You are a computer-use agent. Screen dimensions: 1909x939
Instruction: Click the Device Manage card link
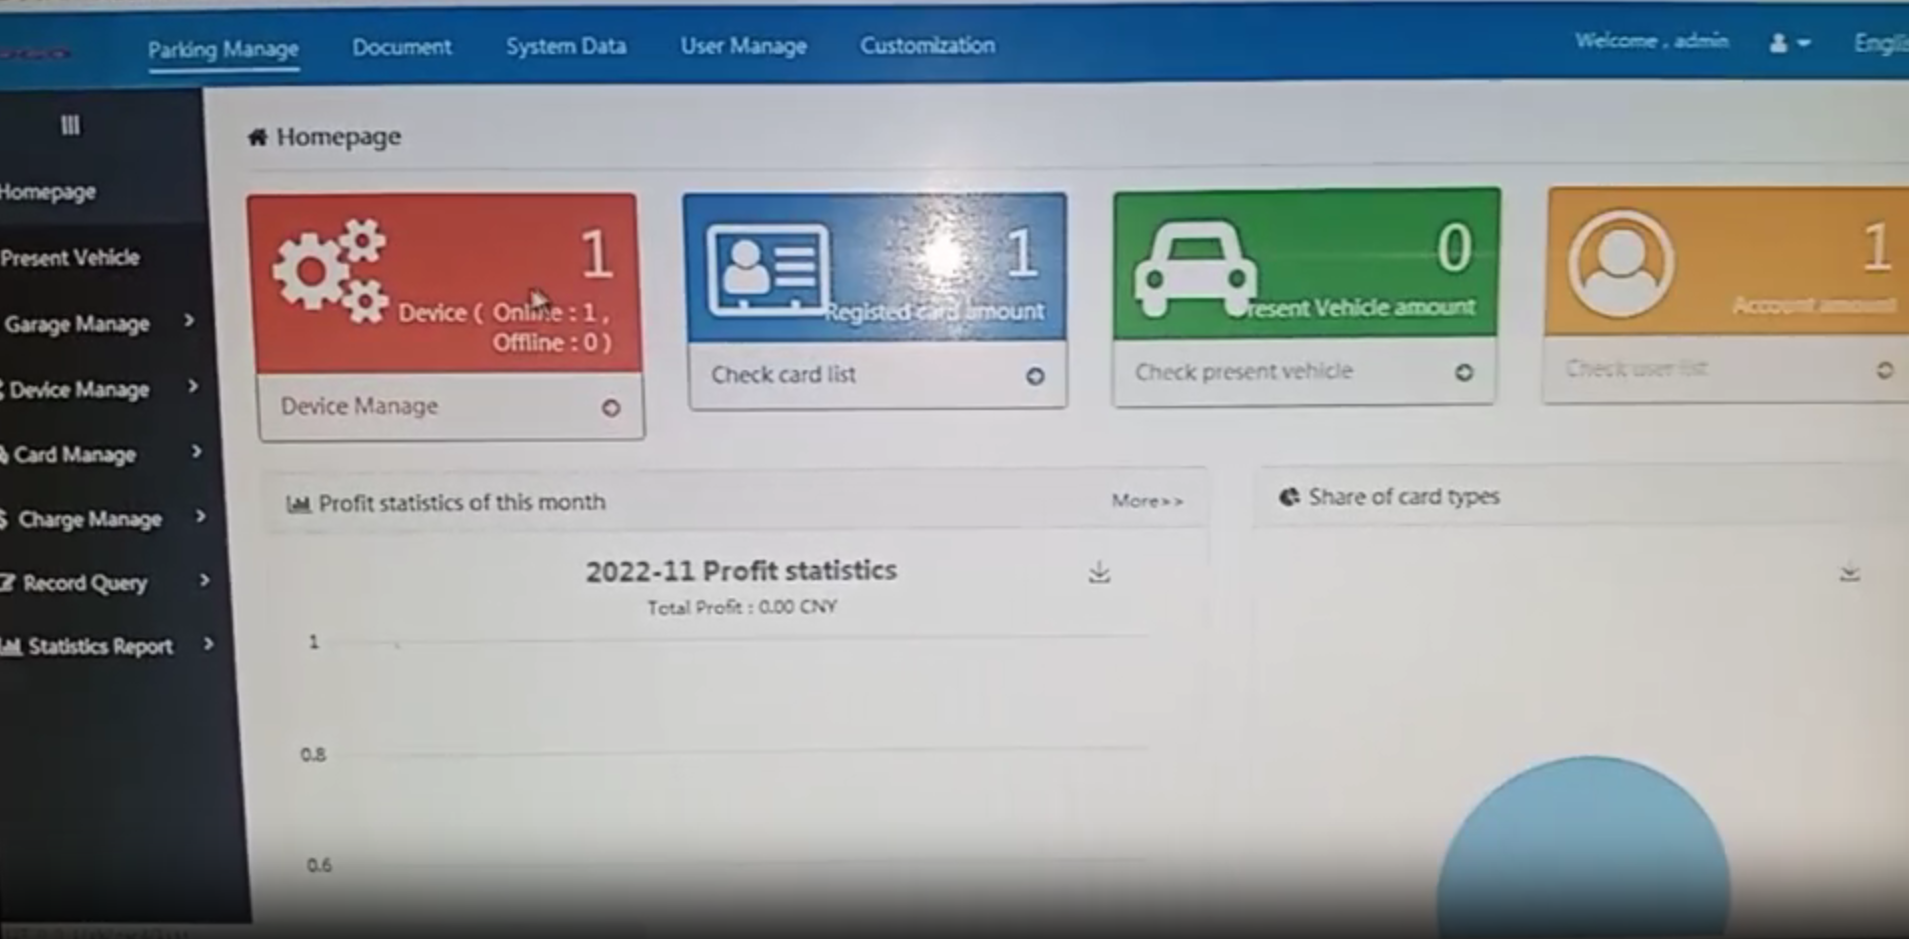click(x=359, y=406)
